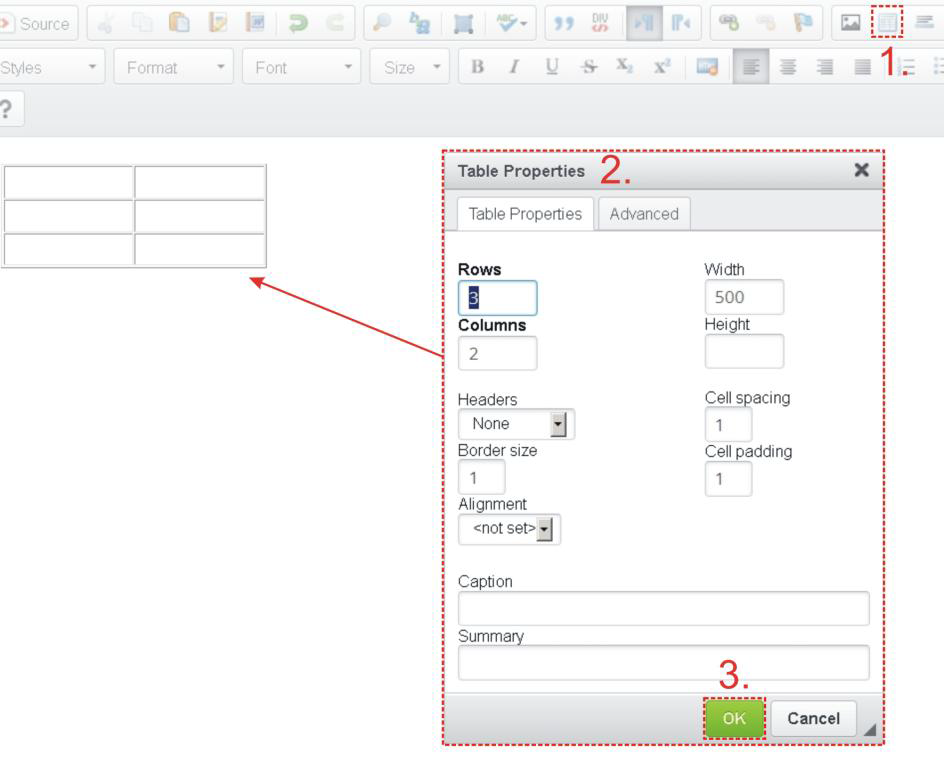Open the Alignment dropdown showing not set
Screen dimensions: 944x757
(508, 529)
